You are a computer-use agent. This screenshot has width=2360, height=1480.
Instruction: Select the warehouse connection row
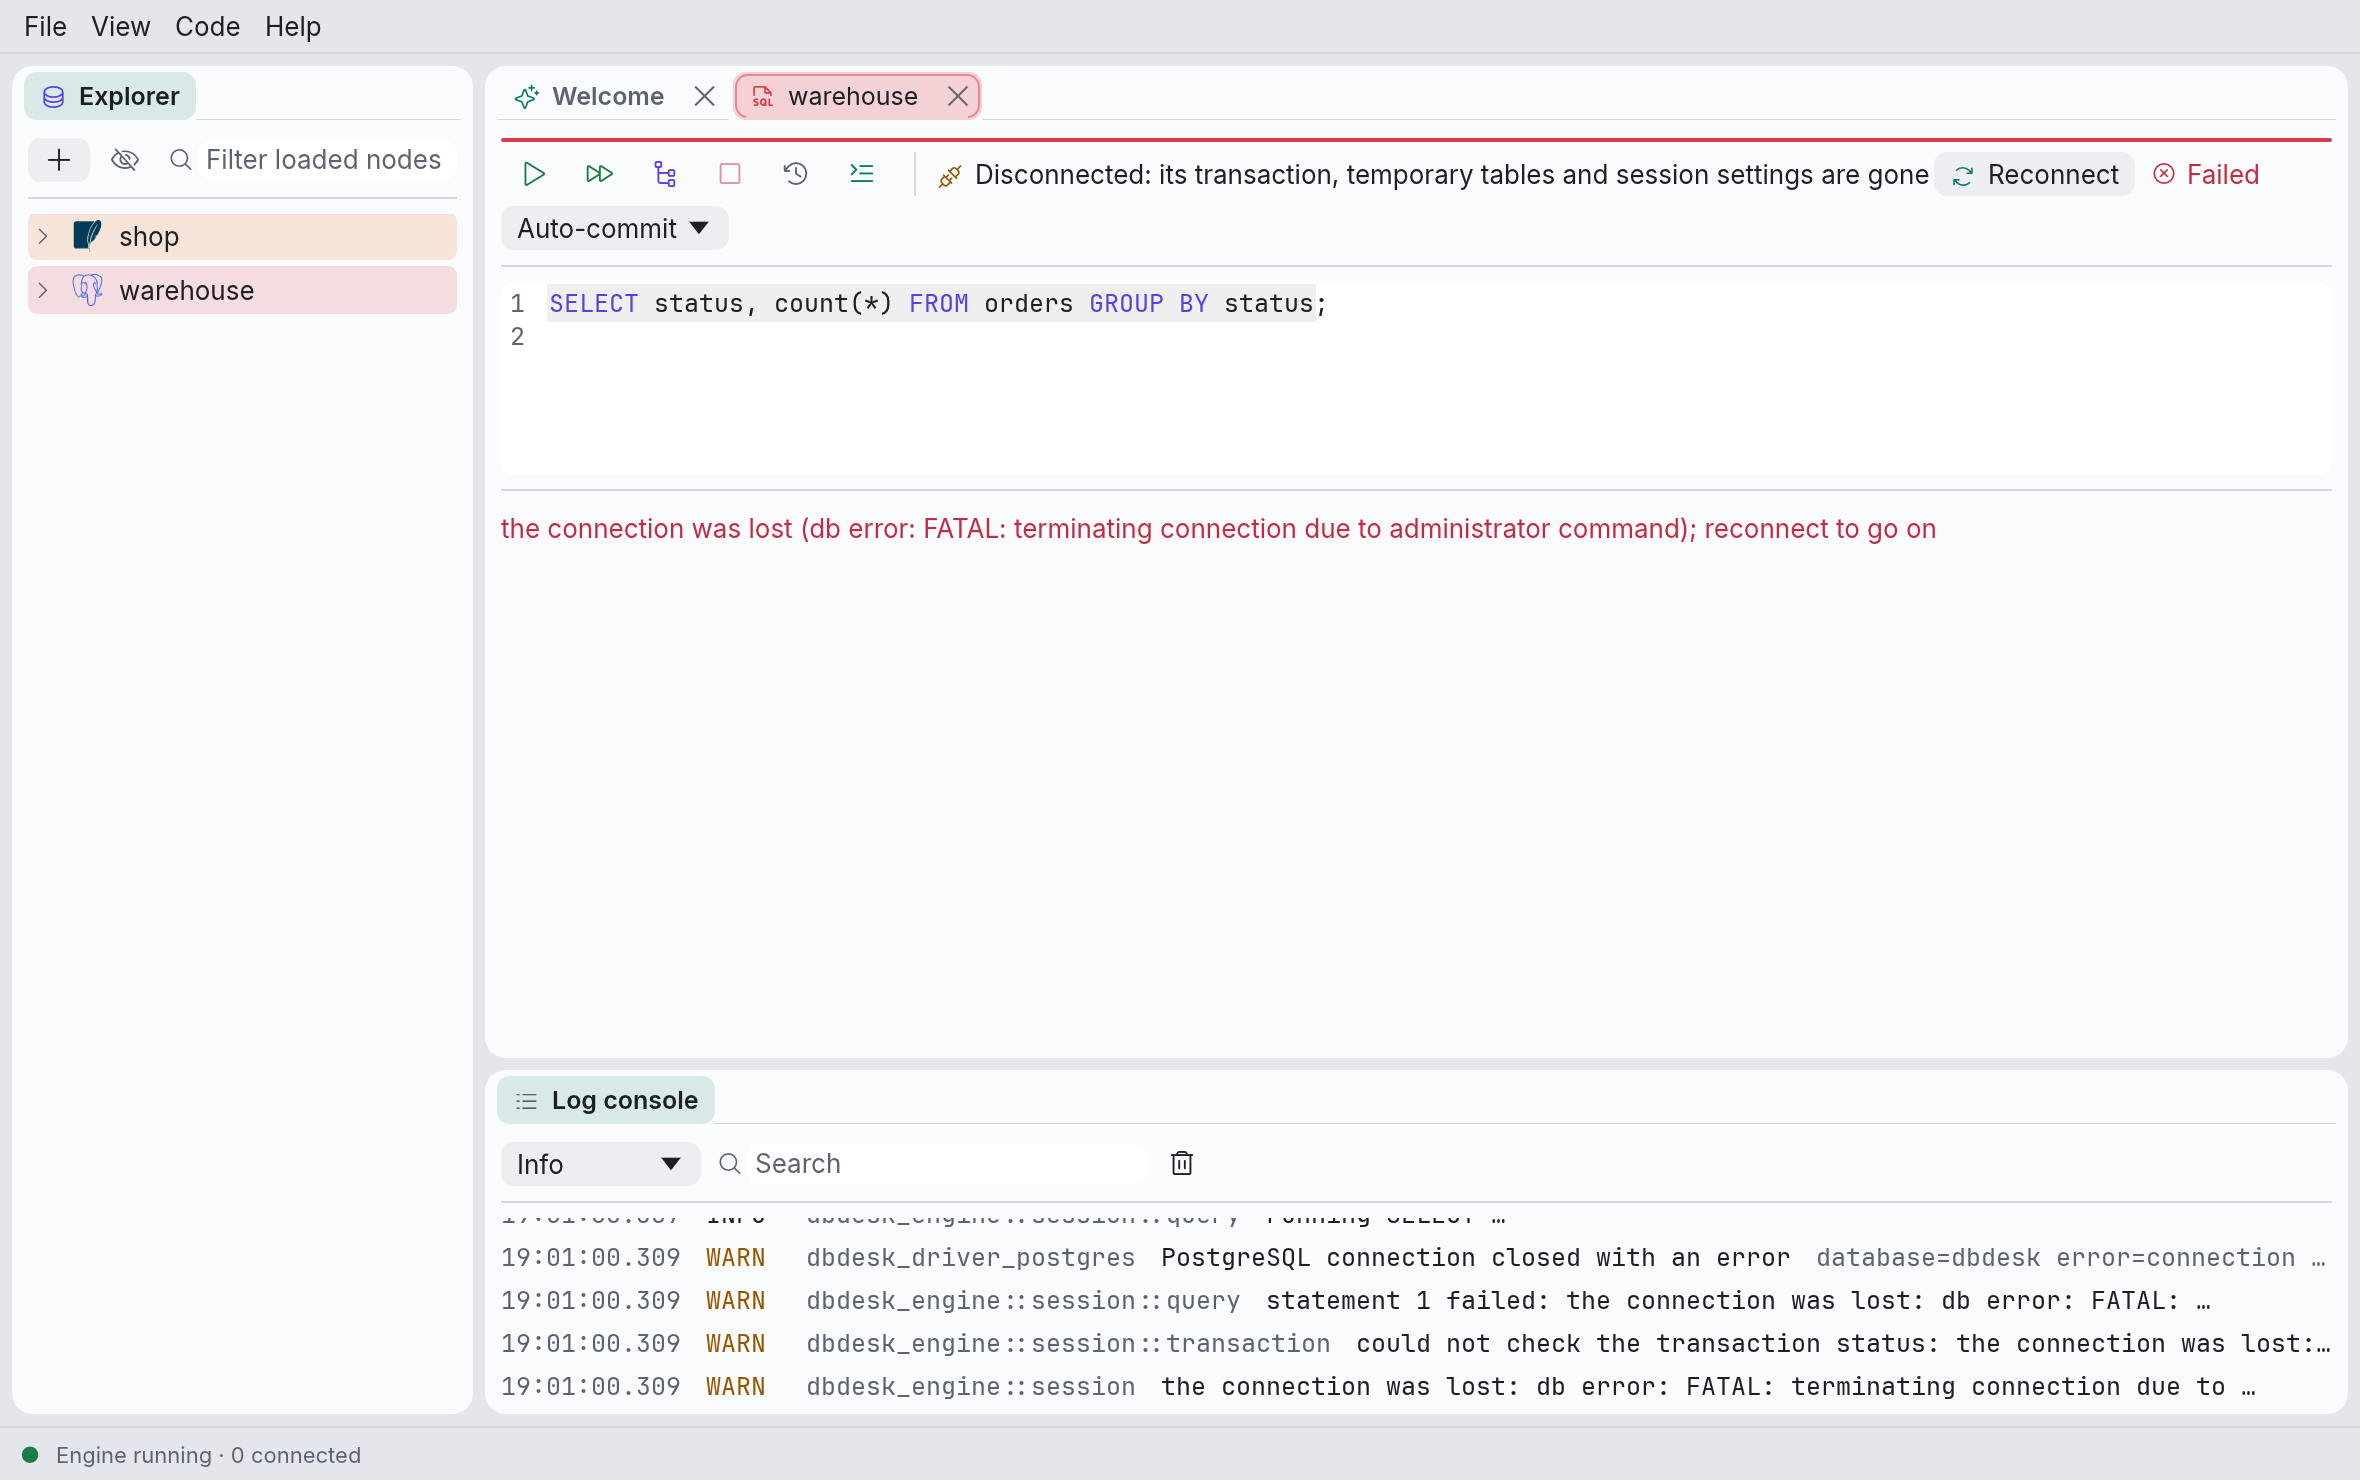point(242,290)
